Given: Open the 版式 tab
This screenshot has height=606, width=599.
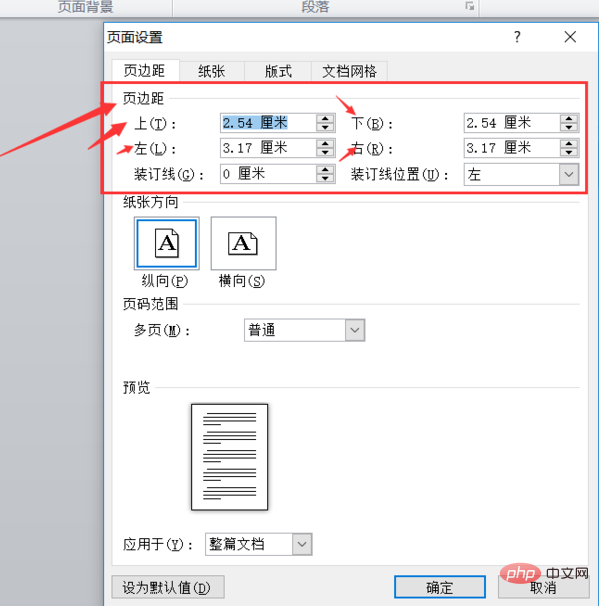Looking at the screenshot, I should [x=278, y=71].
